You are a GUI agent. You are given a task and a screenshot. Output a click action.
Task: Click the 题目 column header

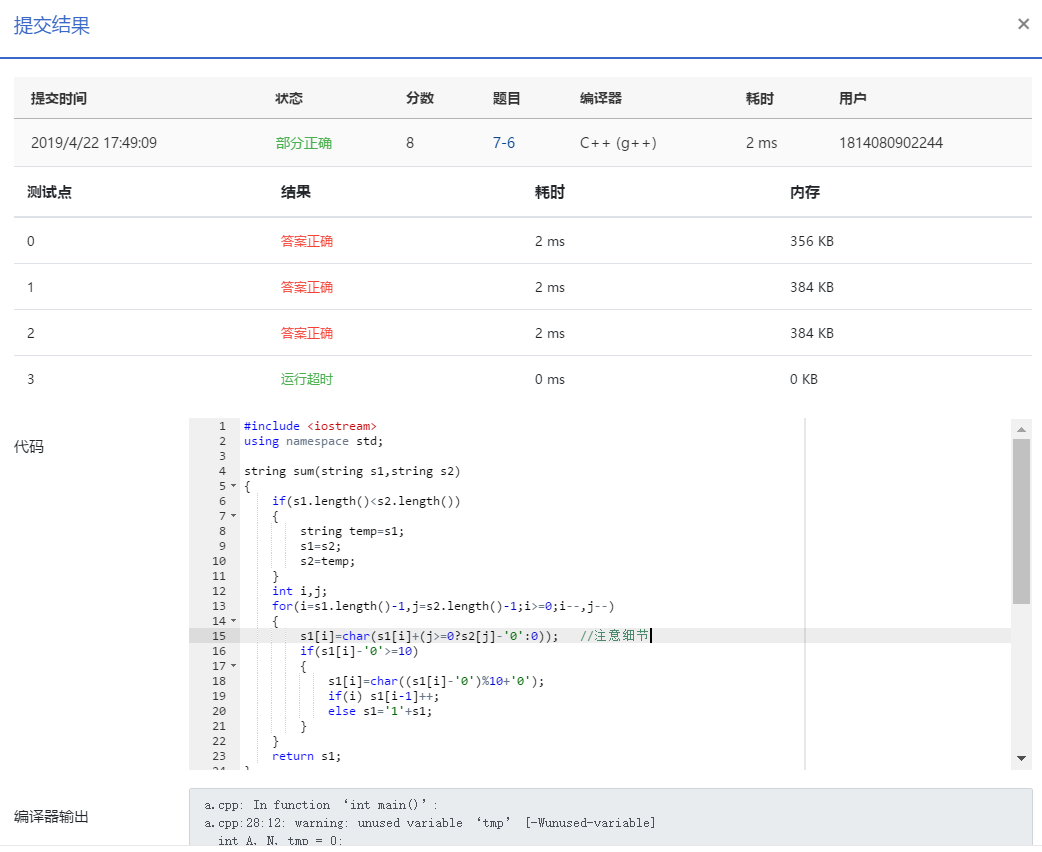[x=506, y=98]
